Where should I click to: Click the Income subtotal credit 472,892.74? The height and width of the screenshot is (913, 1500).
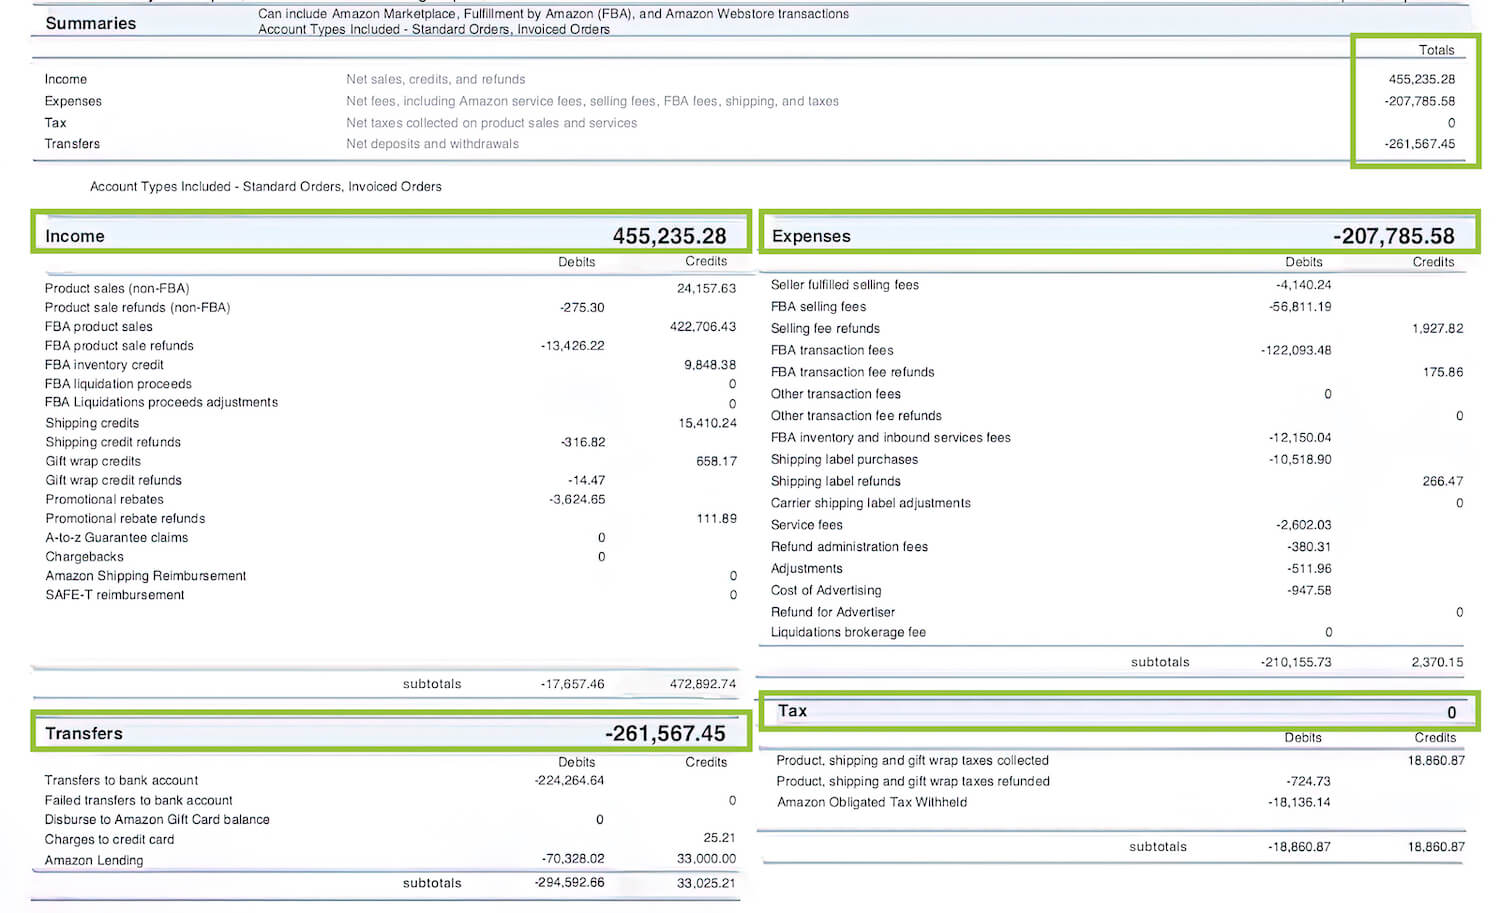pos(703,684)
